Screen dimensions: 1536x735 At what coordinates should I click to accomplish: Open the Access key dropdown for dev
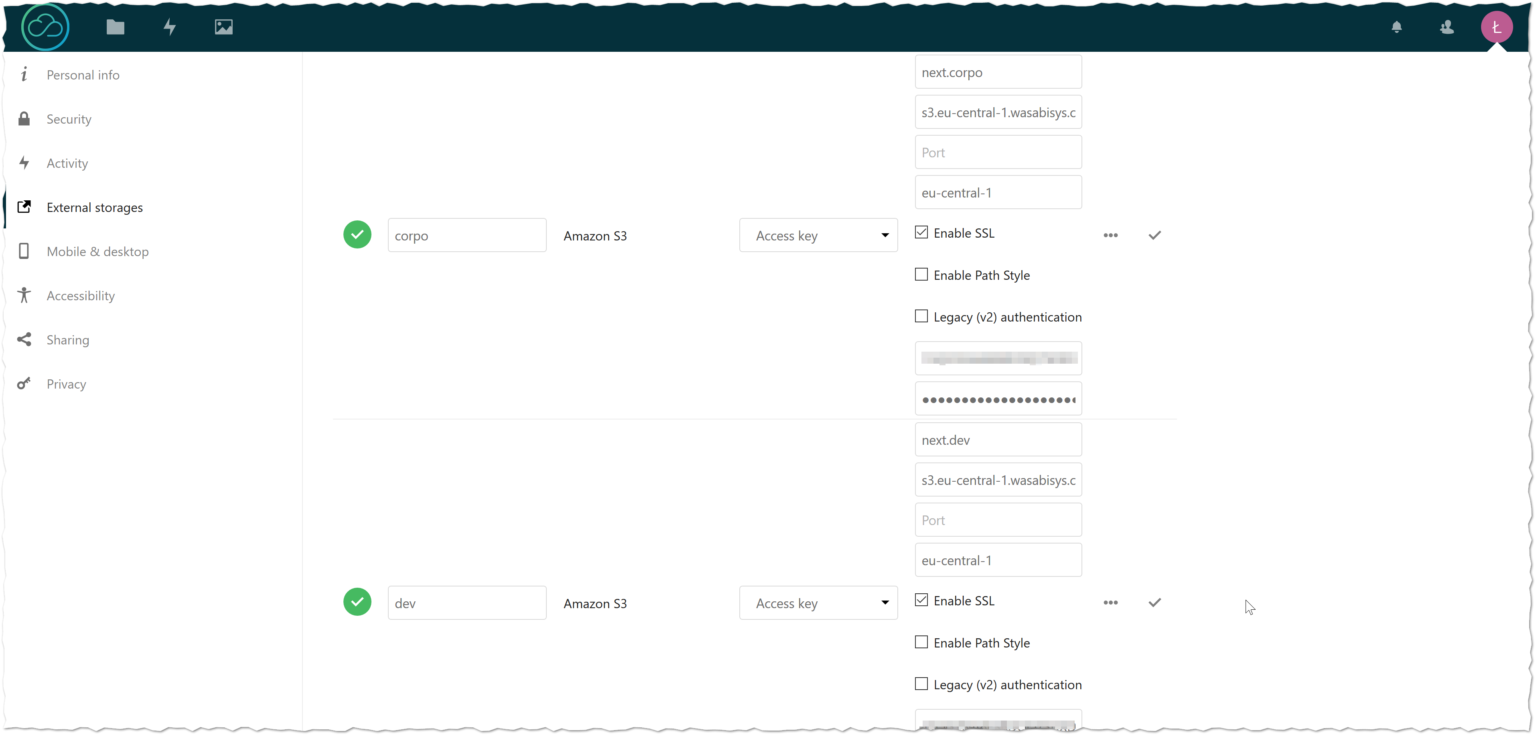pyautogui.click(x=818, y=602)
